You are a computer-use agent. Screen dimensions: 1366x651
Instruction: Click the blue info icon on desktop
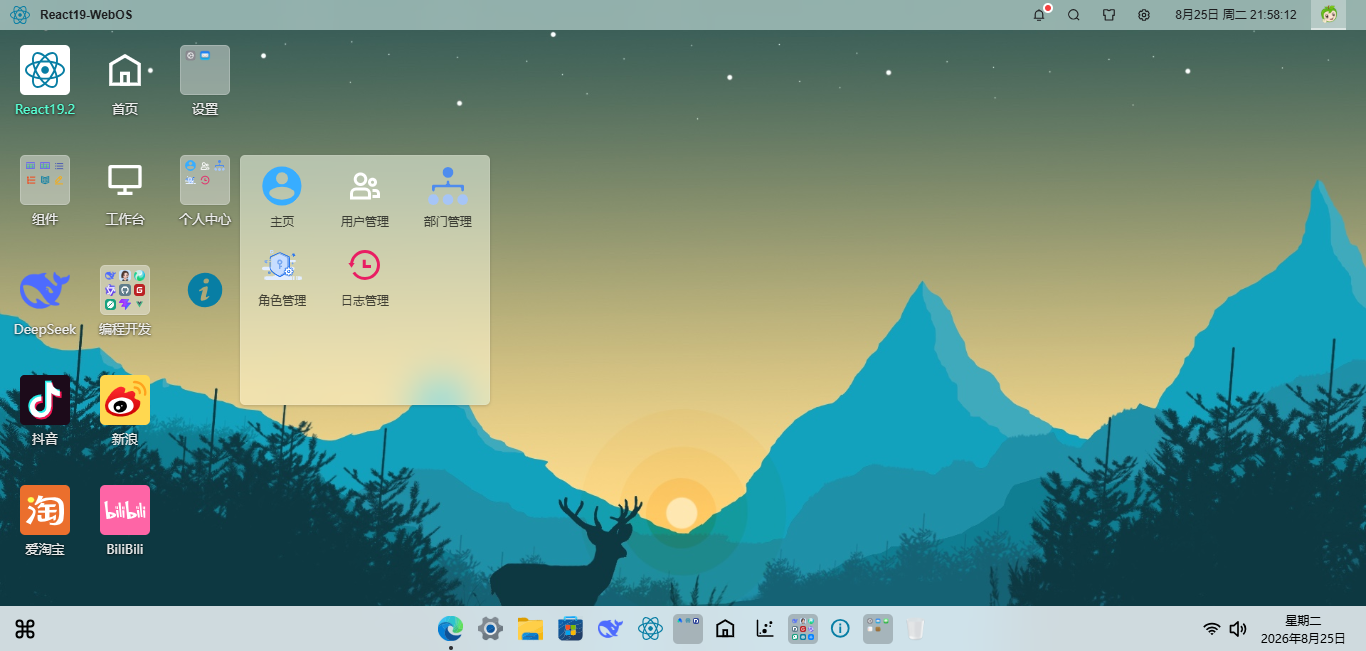(x=205, y=290)
